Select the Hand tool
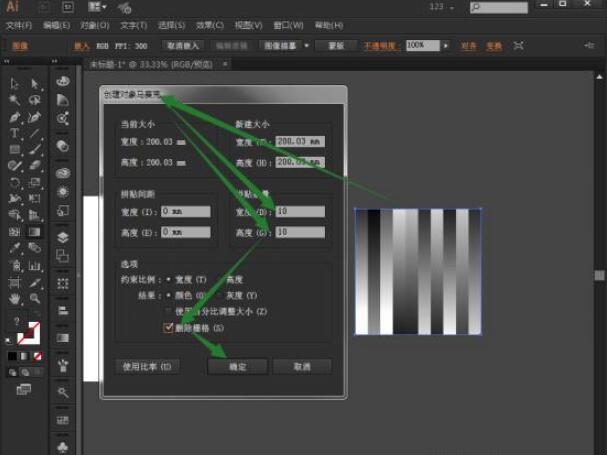The height and width of the screenshot is (455, 607). click(x=15, y=299)
